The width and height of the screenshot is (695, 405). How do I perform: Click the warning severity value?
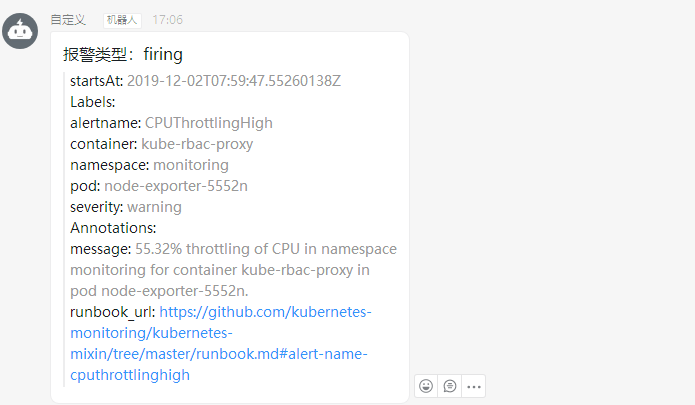(x=155, y=207)
